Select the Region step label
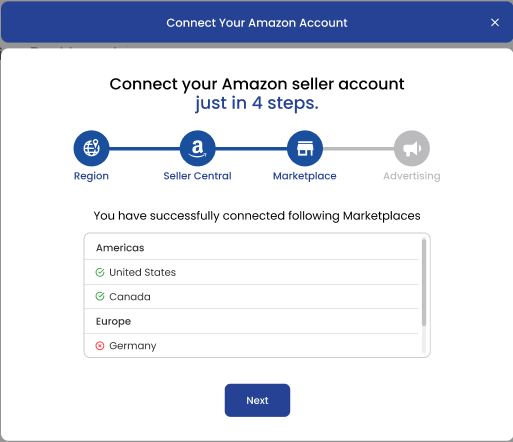513x442 pixels. click(91, 176)
